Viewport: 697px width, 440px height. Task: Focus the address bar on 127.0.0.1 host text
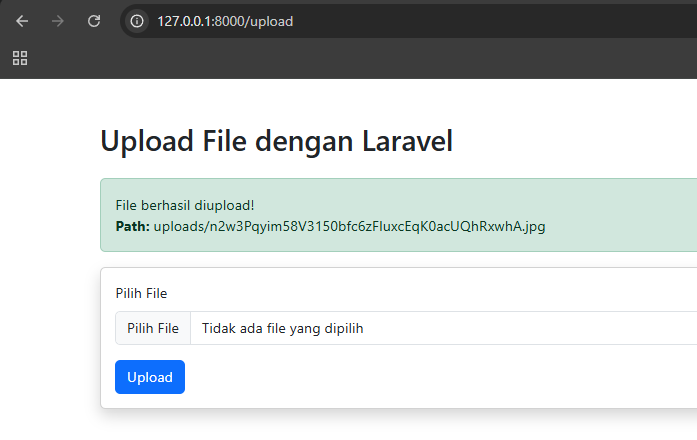click(184, 21)
